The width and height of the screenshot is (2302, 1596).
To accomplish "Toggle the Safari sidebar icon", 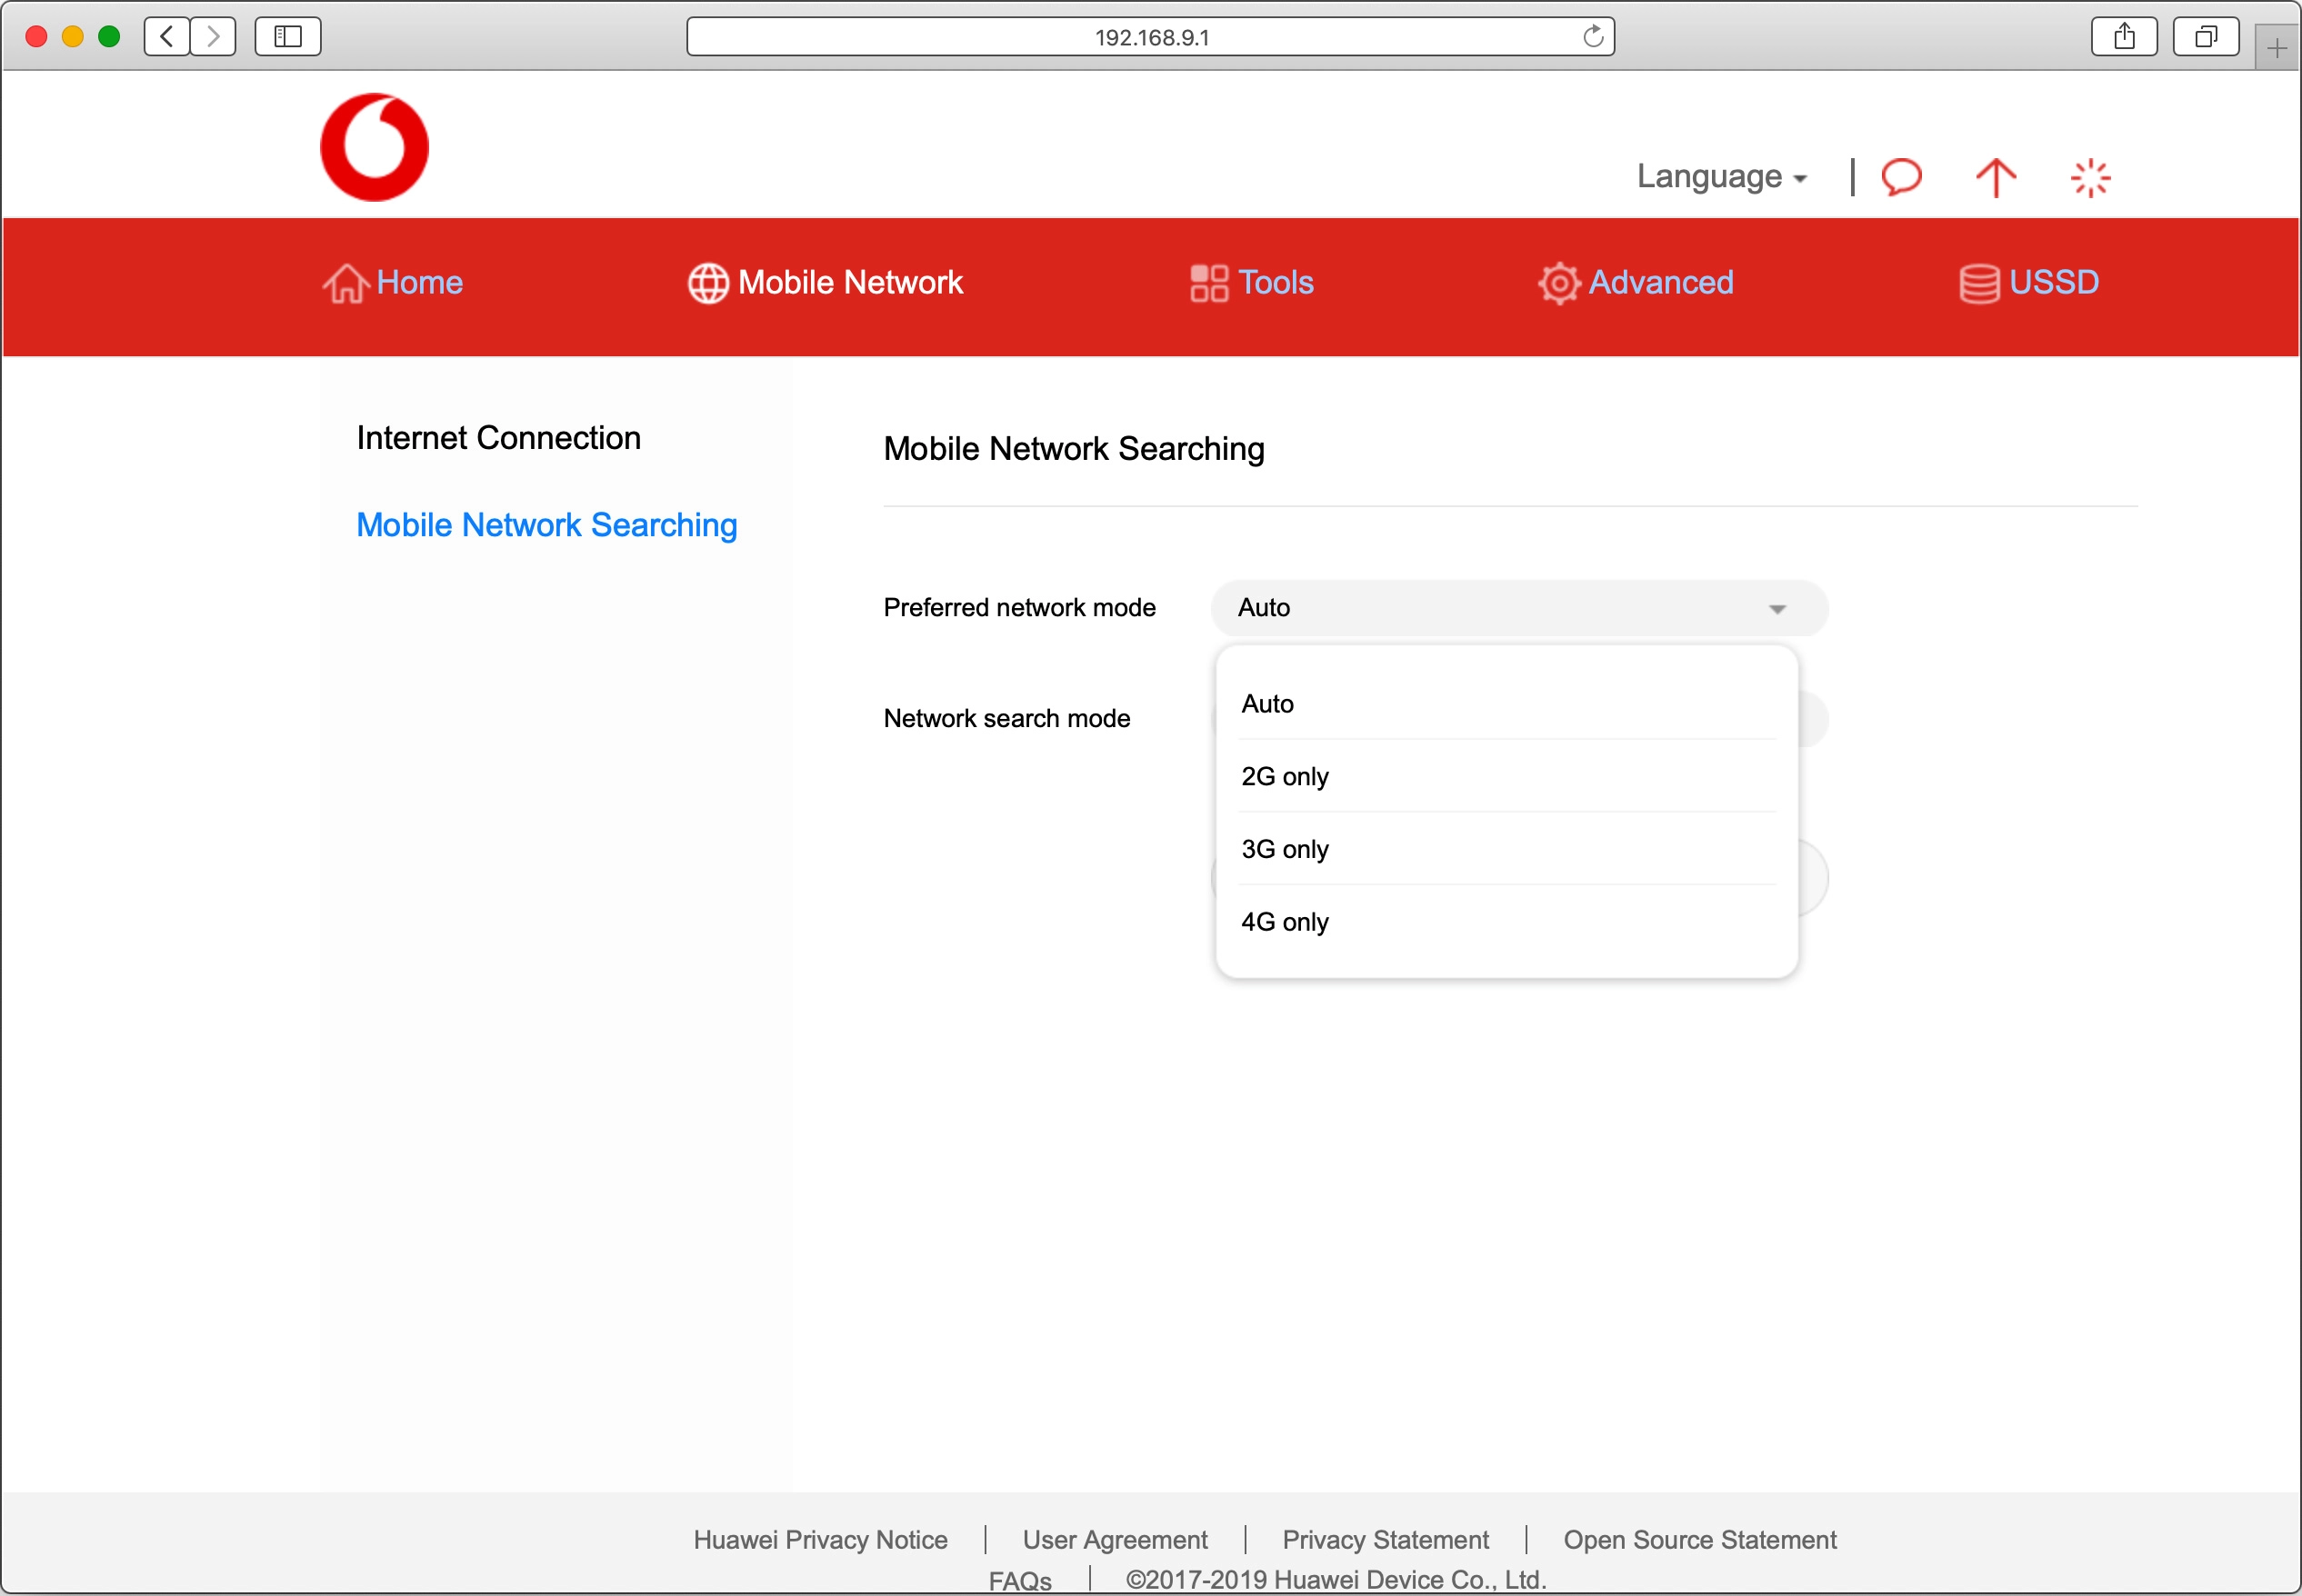I will [x=286, y=36].
